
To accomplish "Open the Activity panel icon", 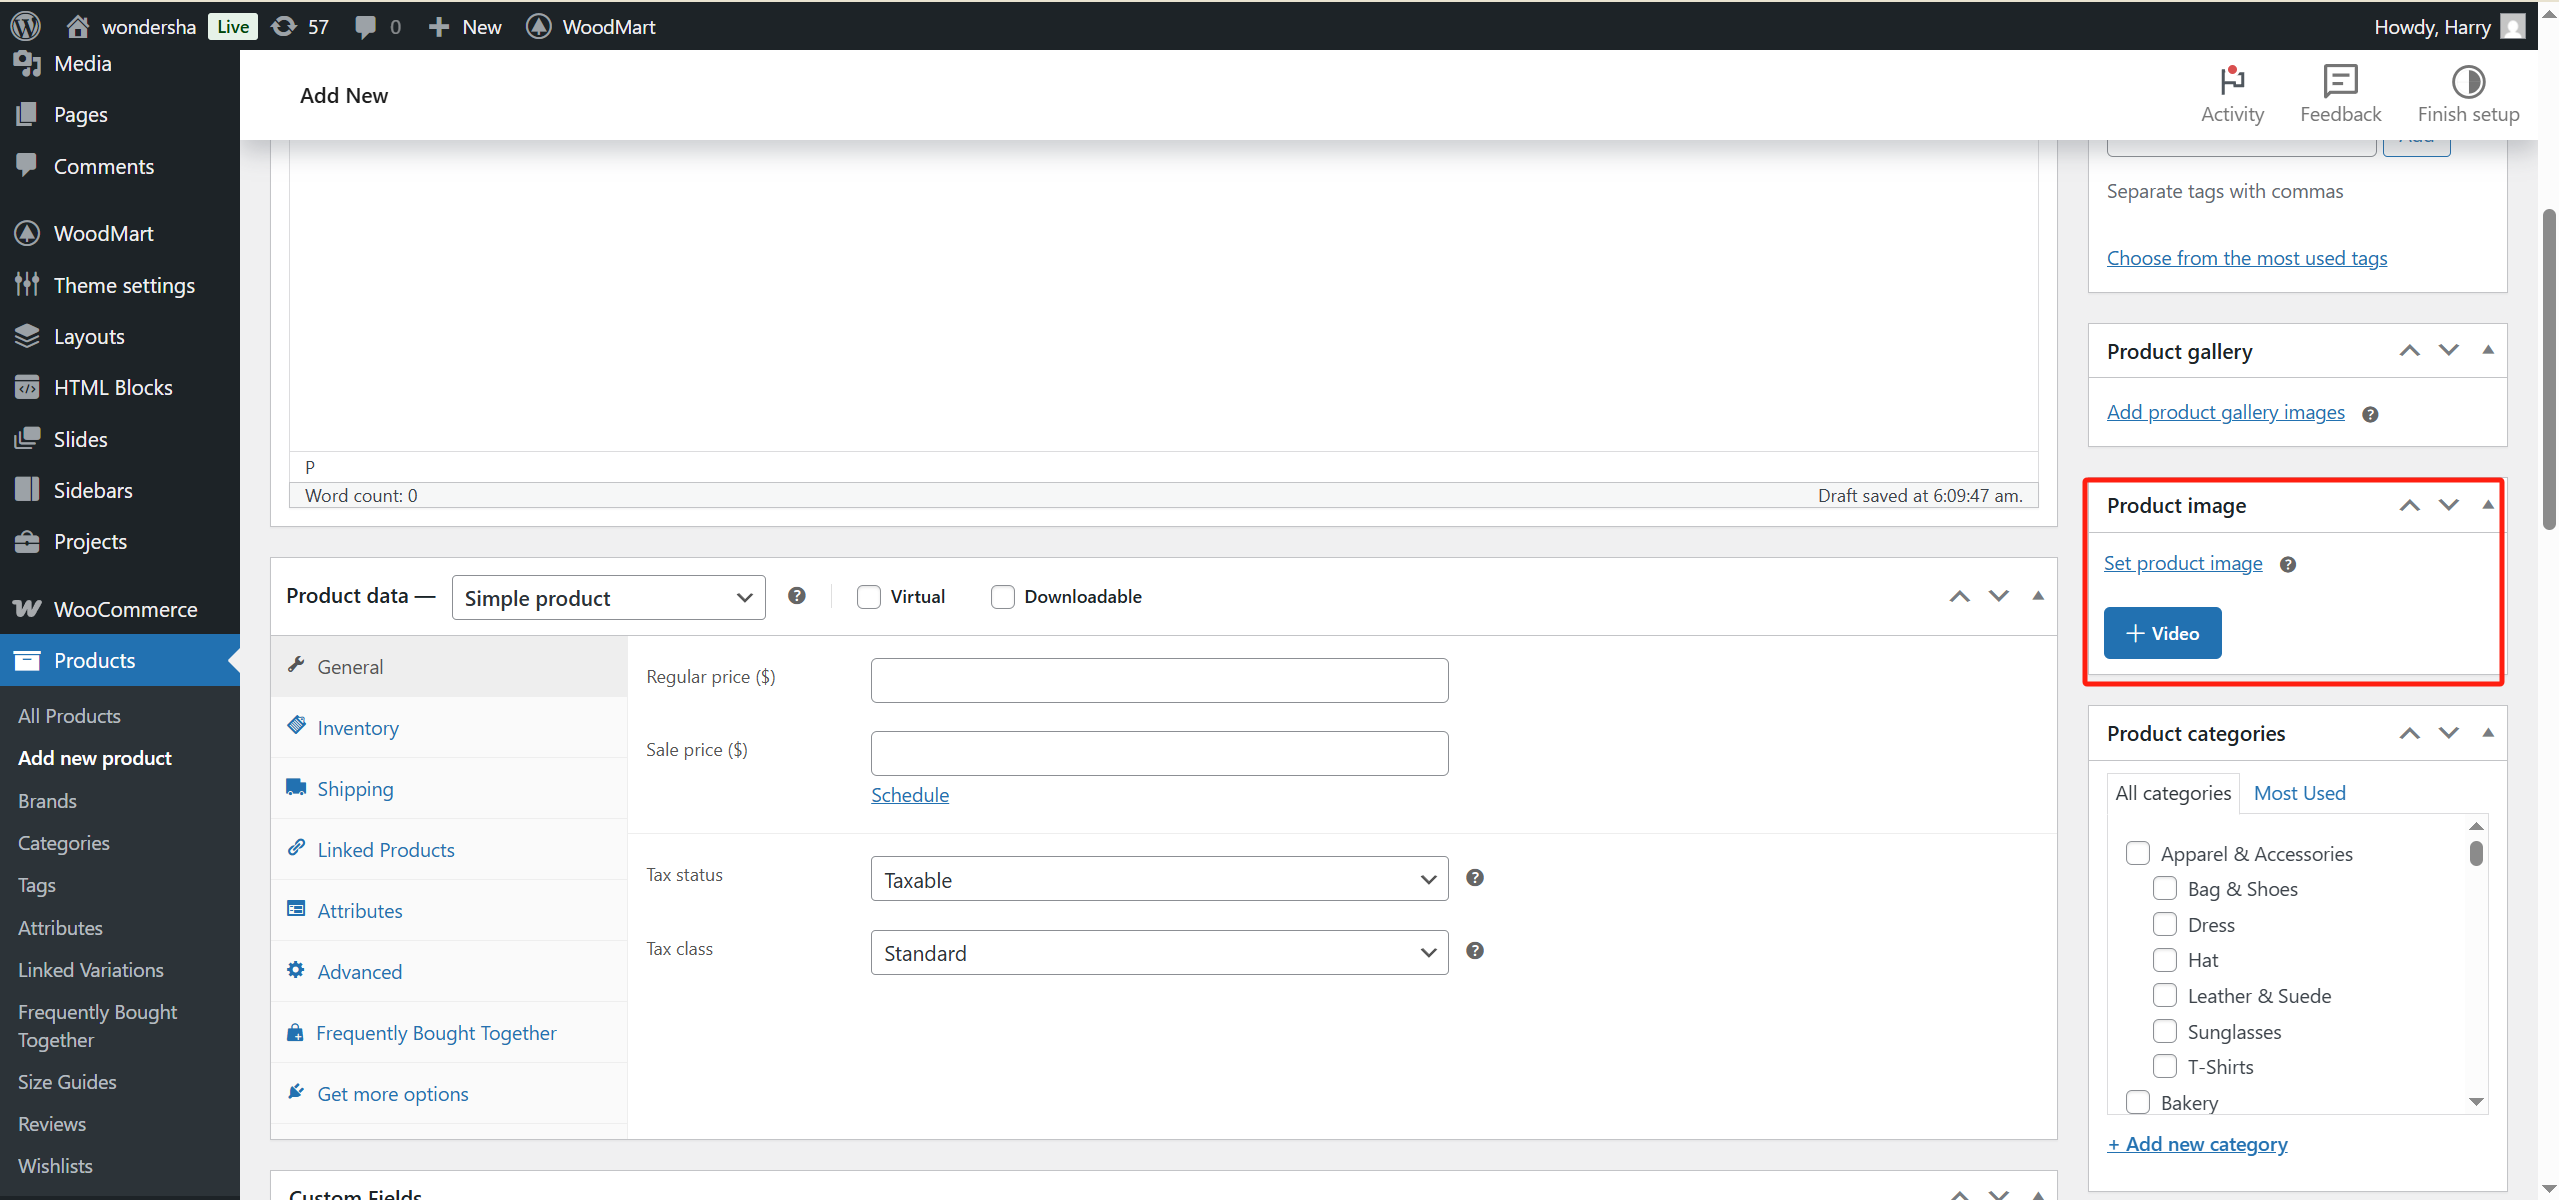I will tap(2231, 82).
